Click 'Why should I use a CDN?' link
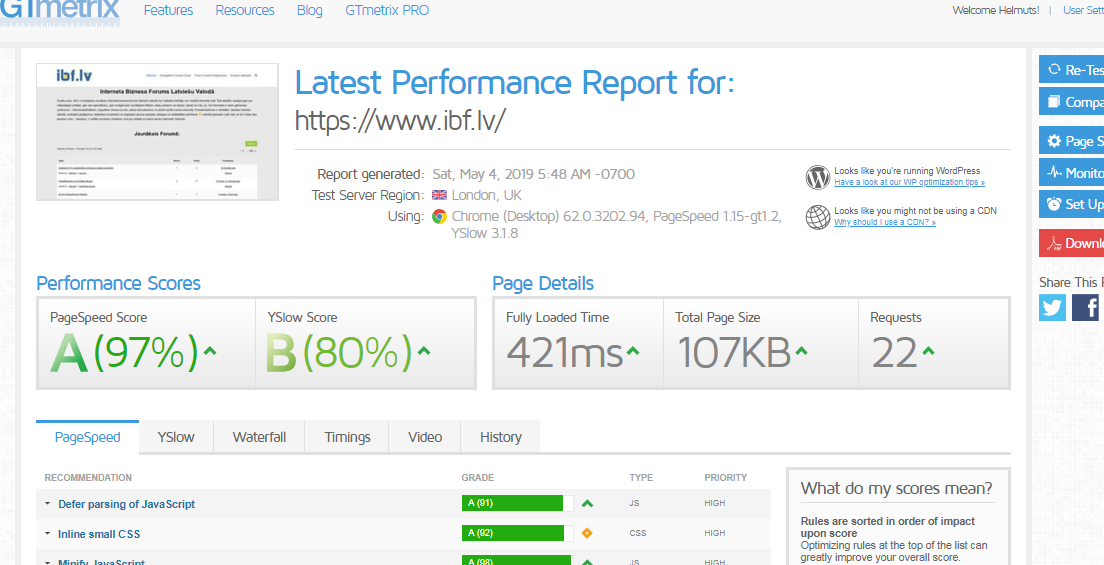Viewport: 1104px width, 565px height. 885,222
